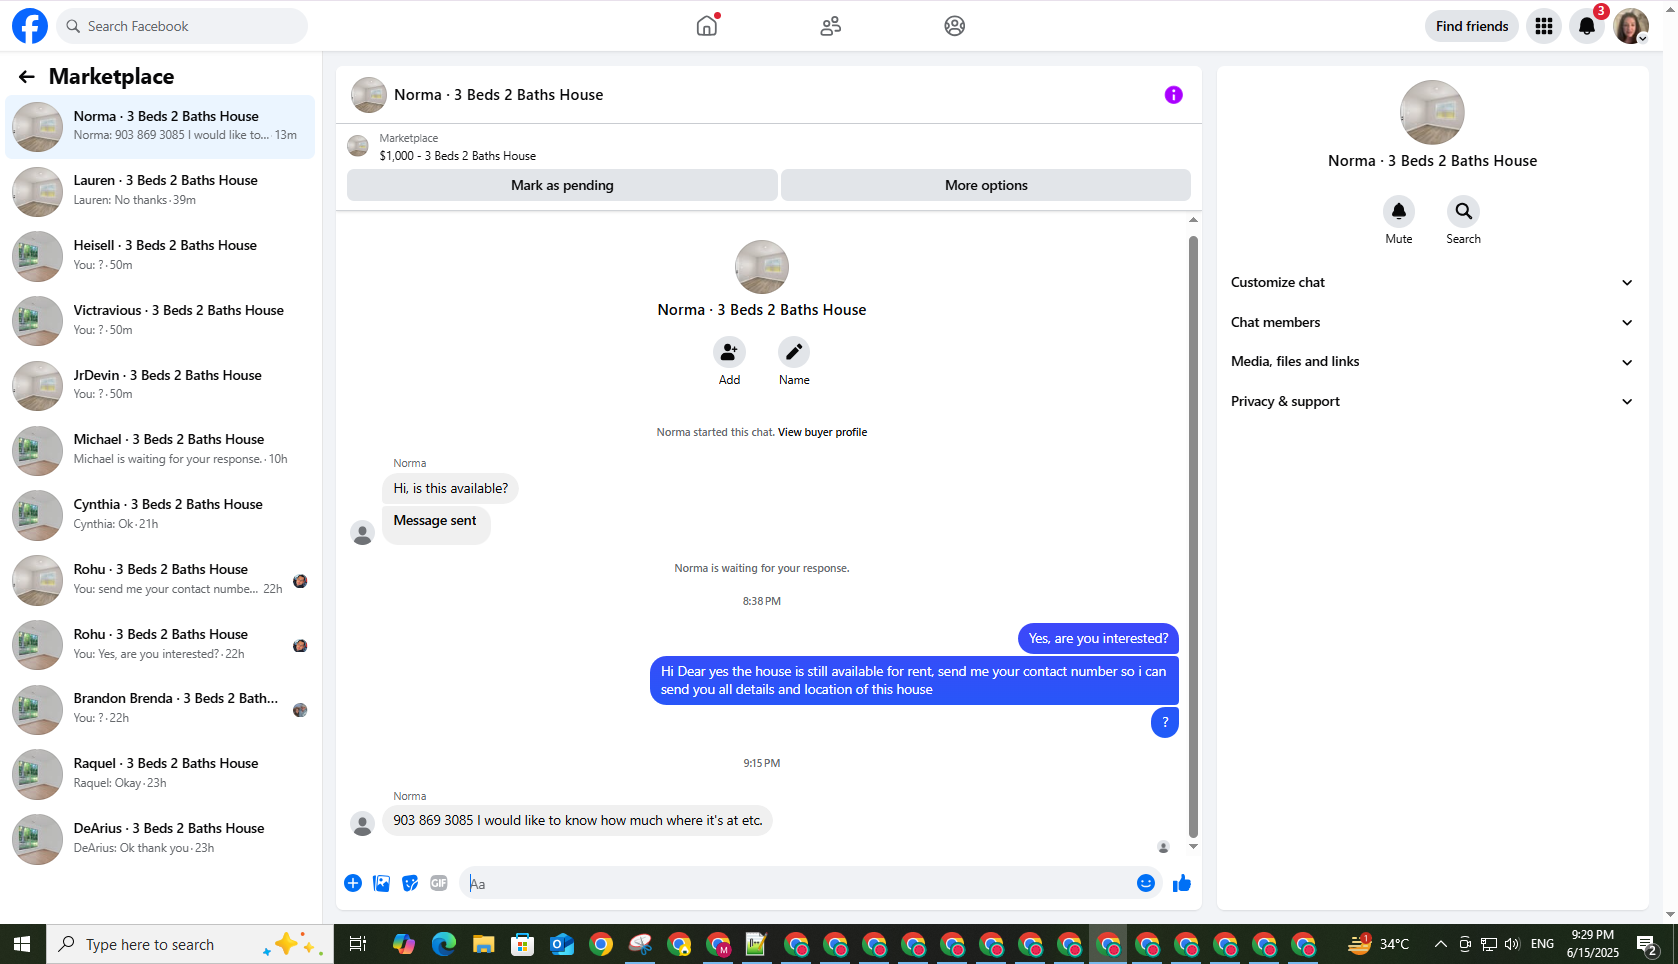The height and width of the screenshot is (964, 1678).
Task: Attach a photo using the image icon
Action: 382,883
